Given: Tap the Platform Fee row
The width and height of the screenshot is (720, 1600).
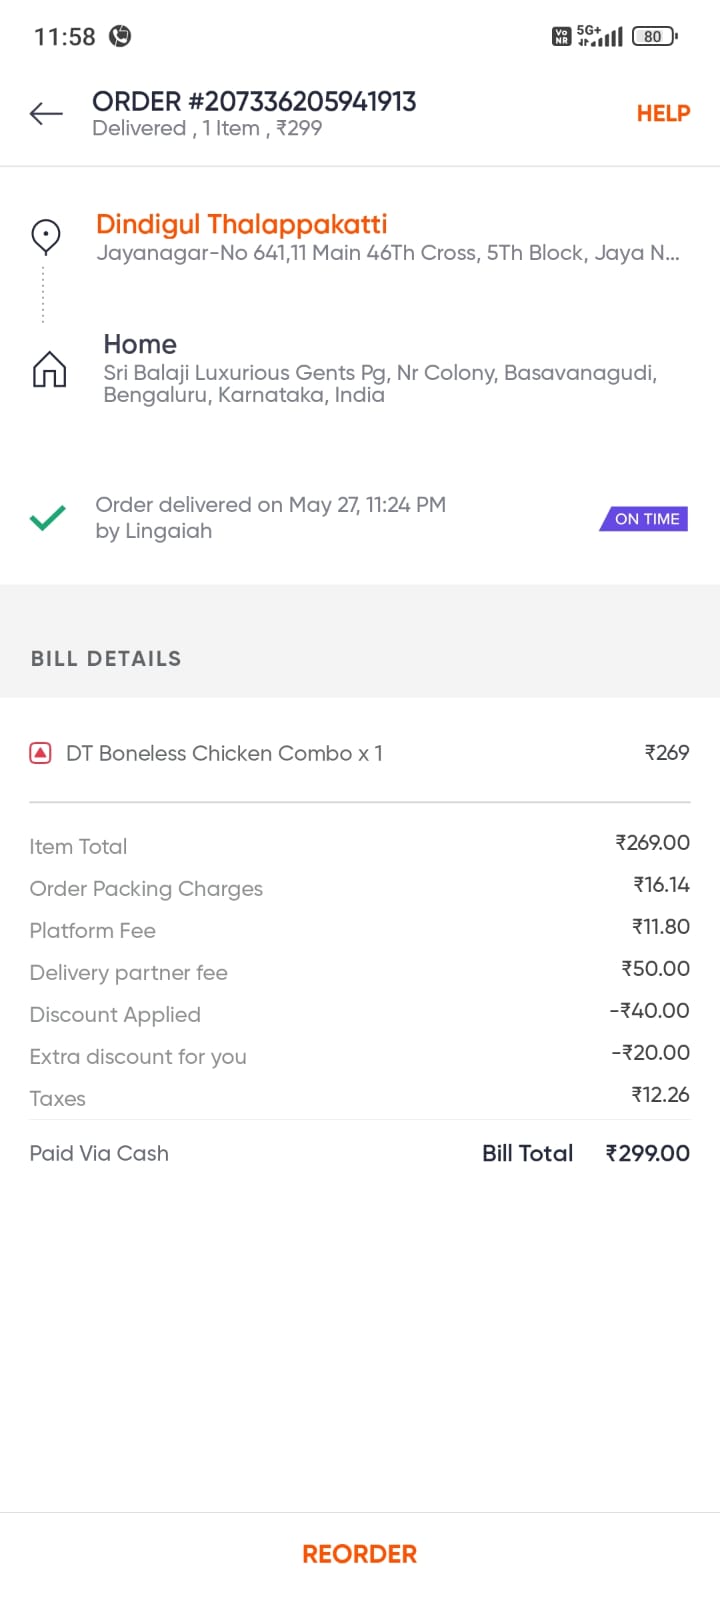Looking at the screenshot, I should [359, 930].
